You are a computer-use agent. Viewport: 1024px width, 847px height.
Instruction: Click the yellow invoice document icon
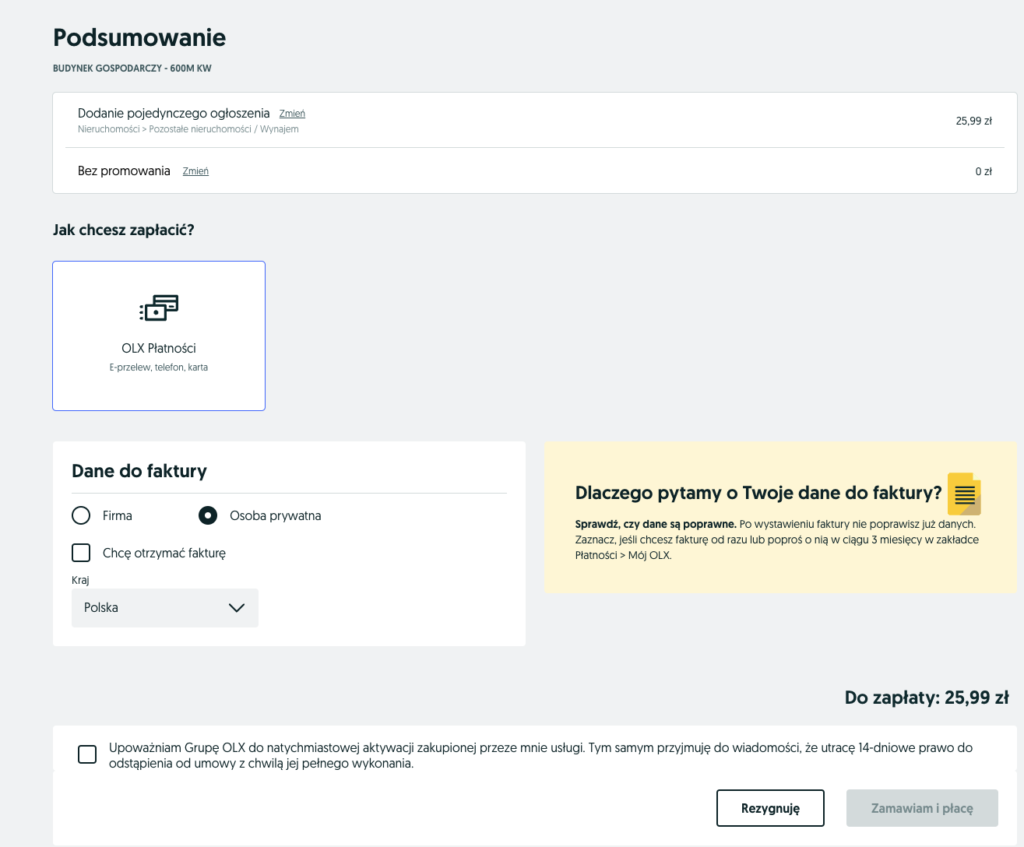click(965, 494)
